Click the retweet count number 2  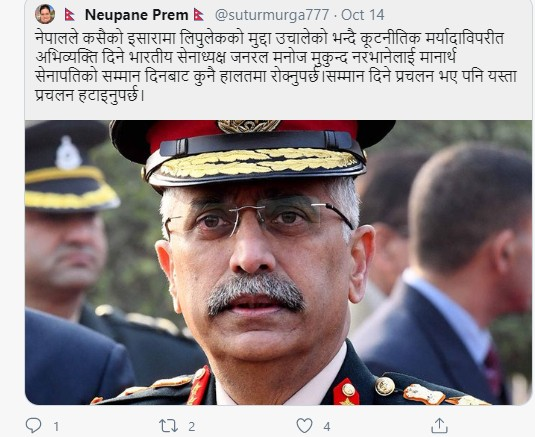click(191, 426)
